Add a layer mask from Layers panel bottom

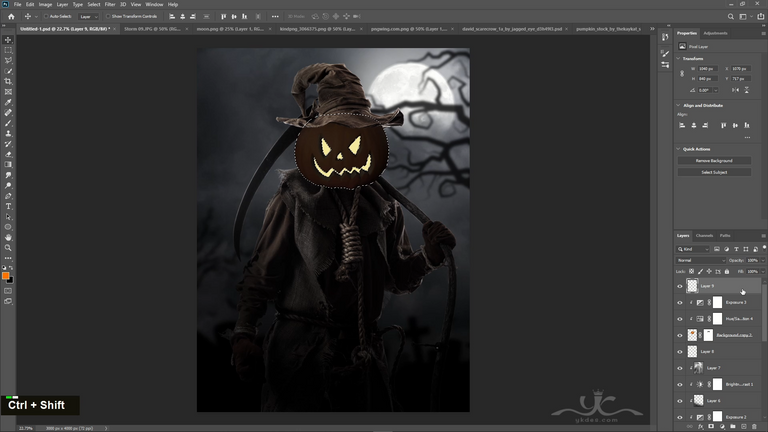(711, 427)
